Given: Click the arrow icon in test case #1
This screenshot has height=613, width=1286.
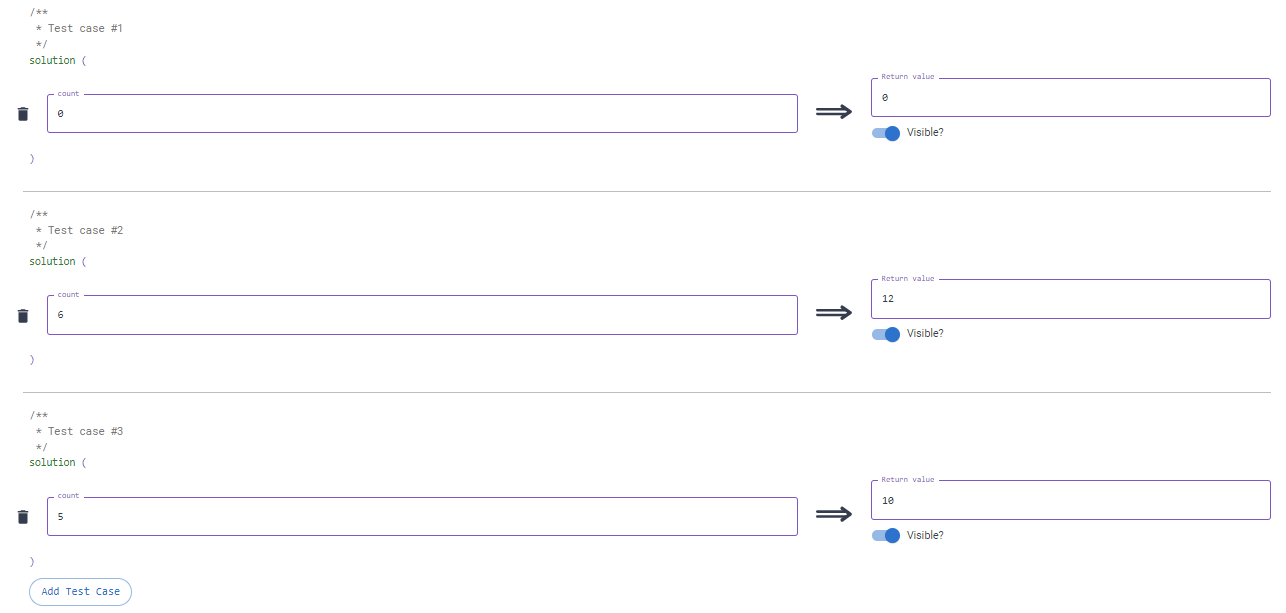Looking at the screenshot, I should [x=834, y=112].
